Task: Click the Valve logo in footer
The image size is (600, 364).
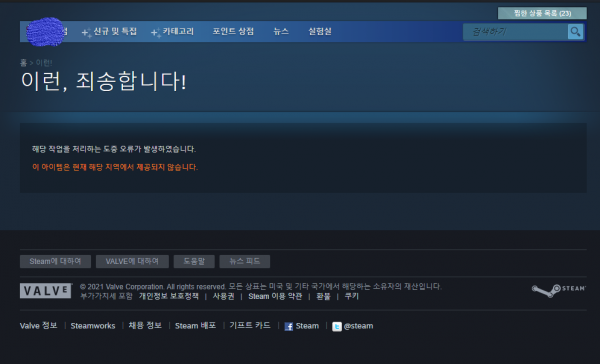Action: tap(46, 291)
